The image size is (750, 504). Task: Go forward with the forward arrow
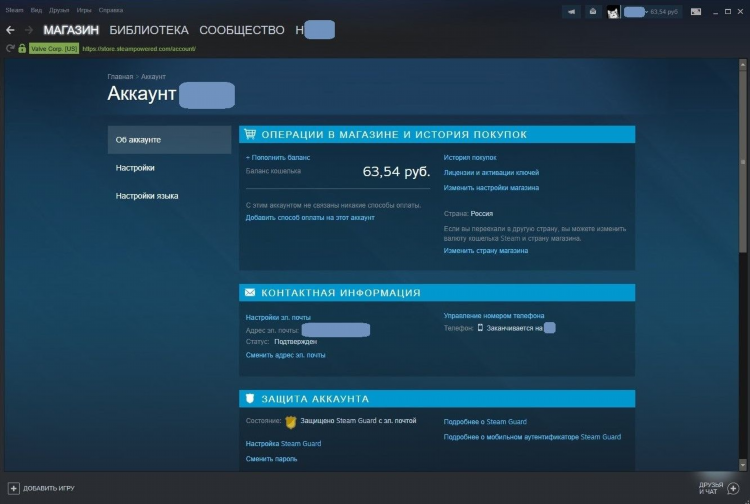(x=29, y=30)
